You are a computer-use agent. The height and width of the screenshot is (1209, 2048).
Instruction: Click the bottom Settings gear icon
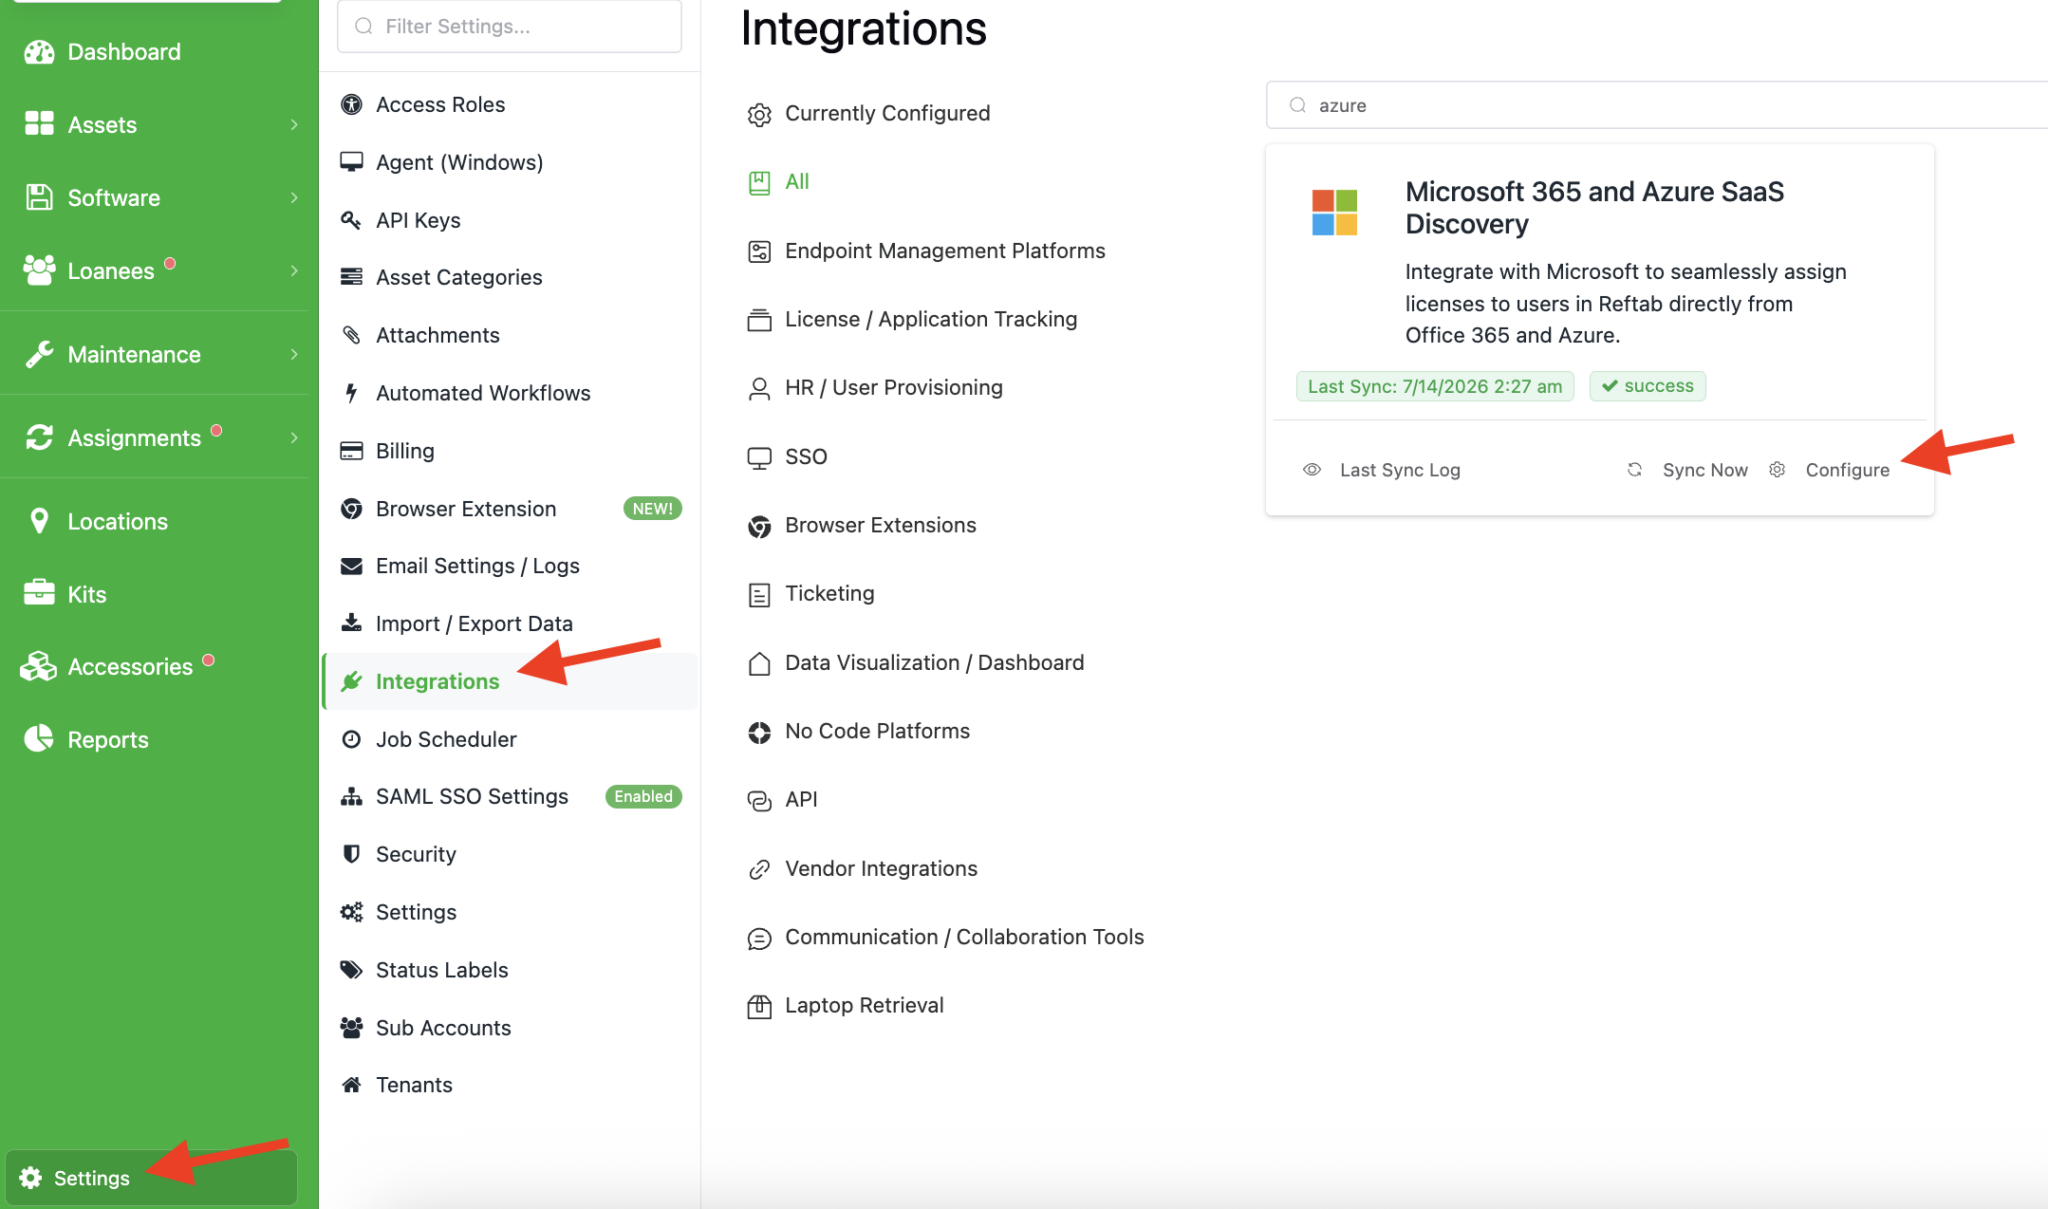31,1178
